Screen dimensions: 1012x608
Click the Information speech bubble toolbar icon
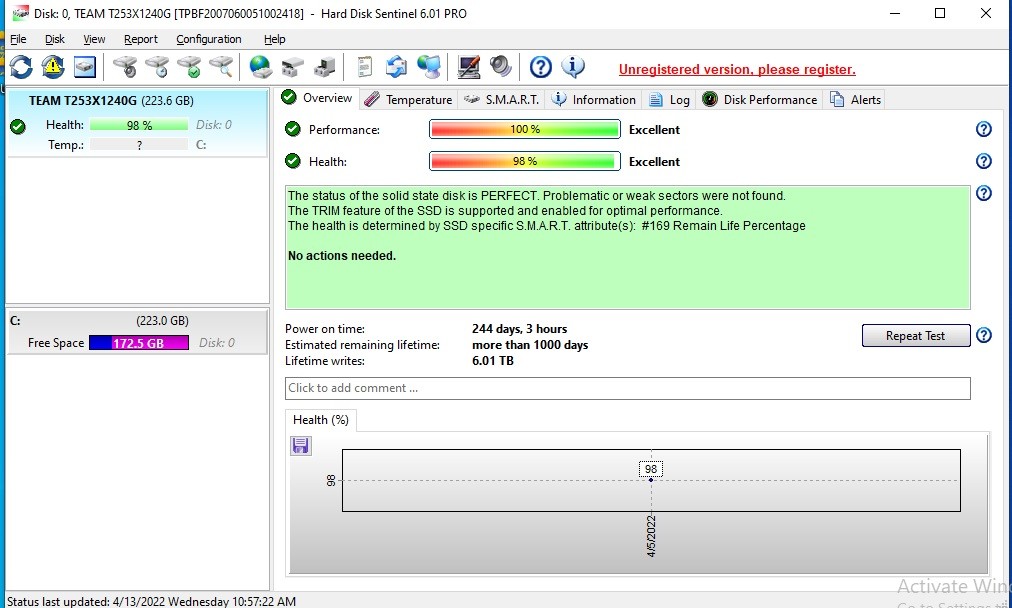pyautogui.click(x=572, y=66)
